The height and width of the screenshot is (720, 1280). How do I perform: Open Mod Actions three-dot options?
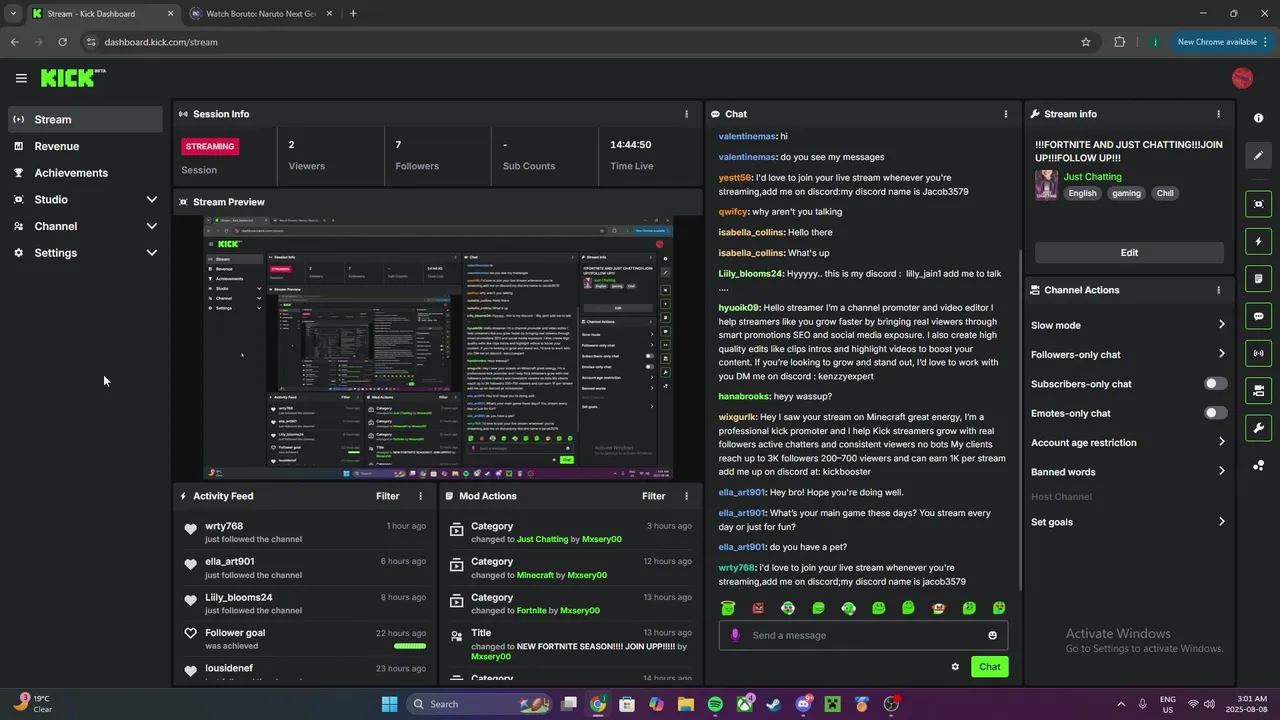tap(686, 496)
